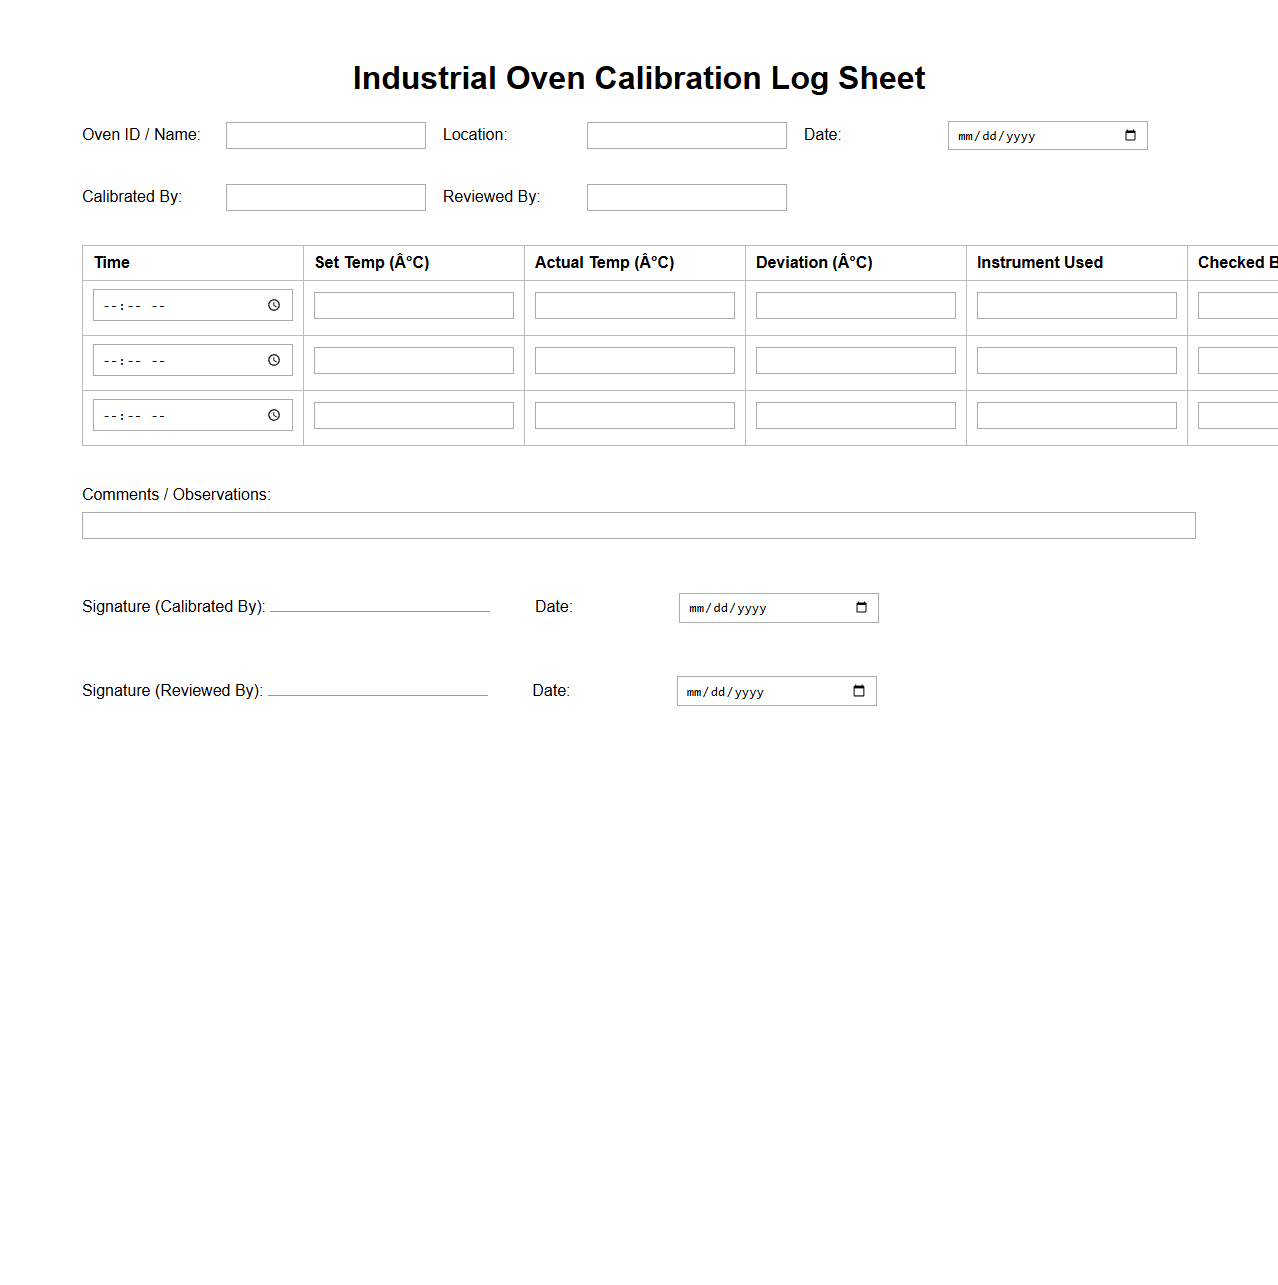
Task: Click the Oven ID / Name input box
Action: (x=325, y=135)
